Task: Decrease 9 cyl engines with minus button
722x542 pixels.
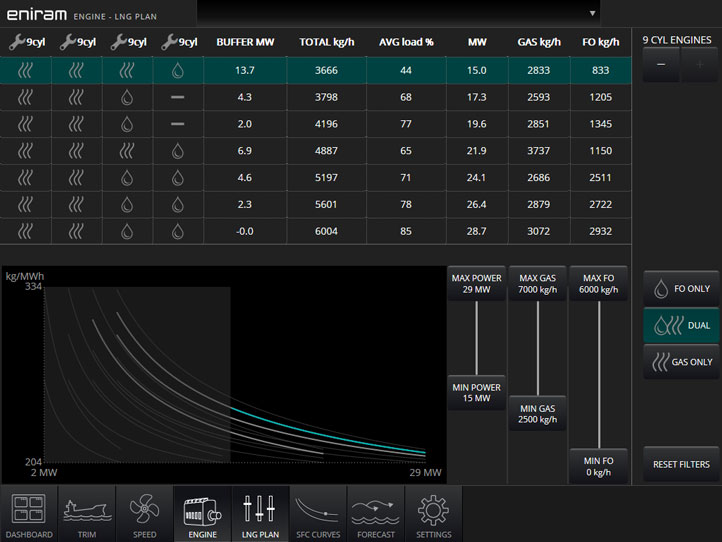Action: [661, 65]
